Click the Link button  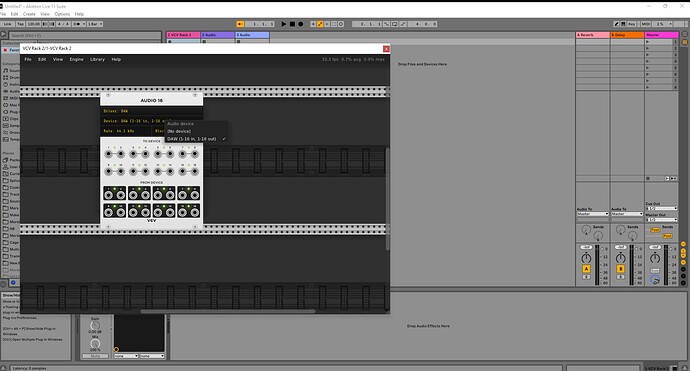pos(8,24)
